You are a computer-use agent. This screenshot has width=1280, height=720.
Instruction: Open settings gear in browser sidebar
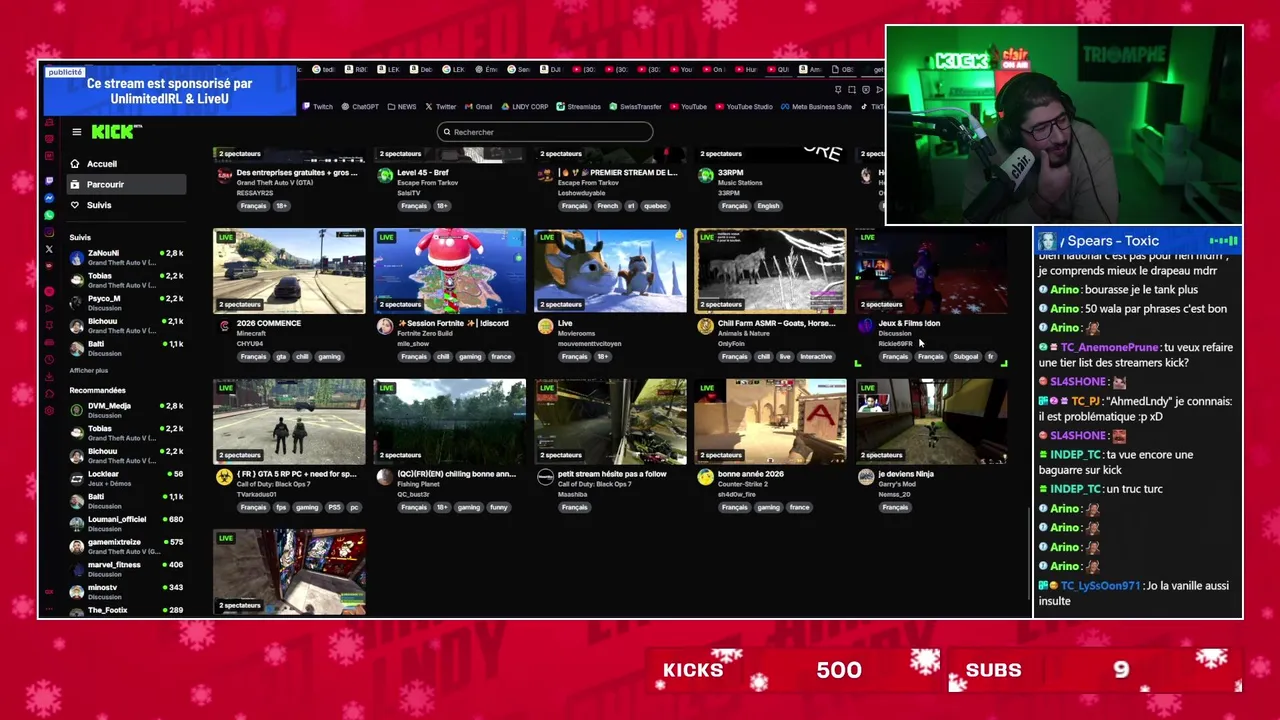coord(49,411)
